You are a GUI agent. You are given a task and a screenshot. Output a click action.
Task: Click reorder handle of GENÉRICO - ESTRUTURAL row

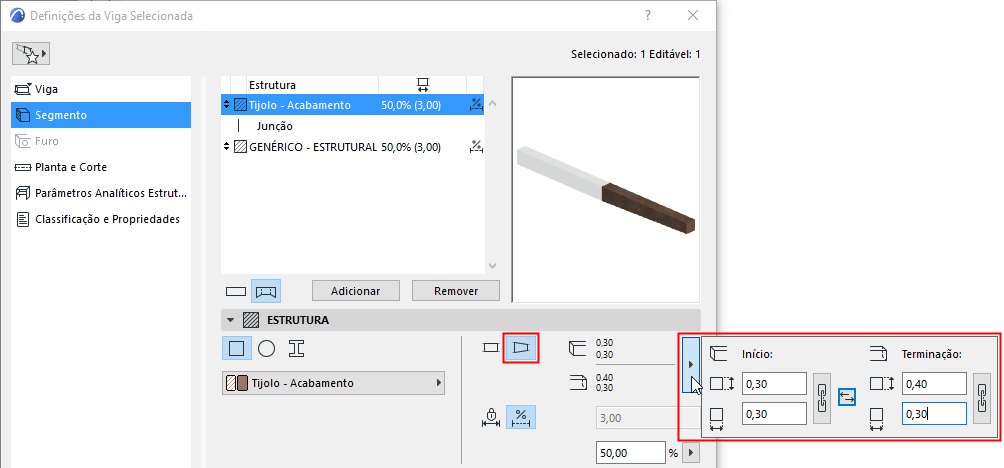point(226,147)
